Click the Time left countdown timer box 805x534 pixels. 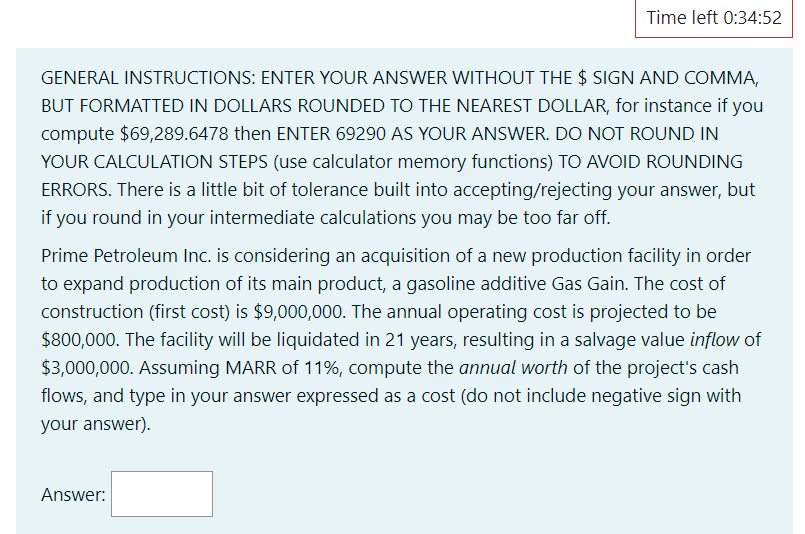click(x=714, y=18)
